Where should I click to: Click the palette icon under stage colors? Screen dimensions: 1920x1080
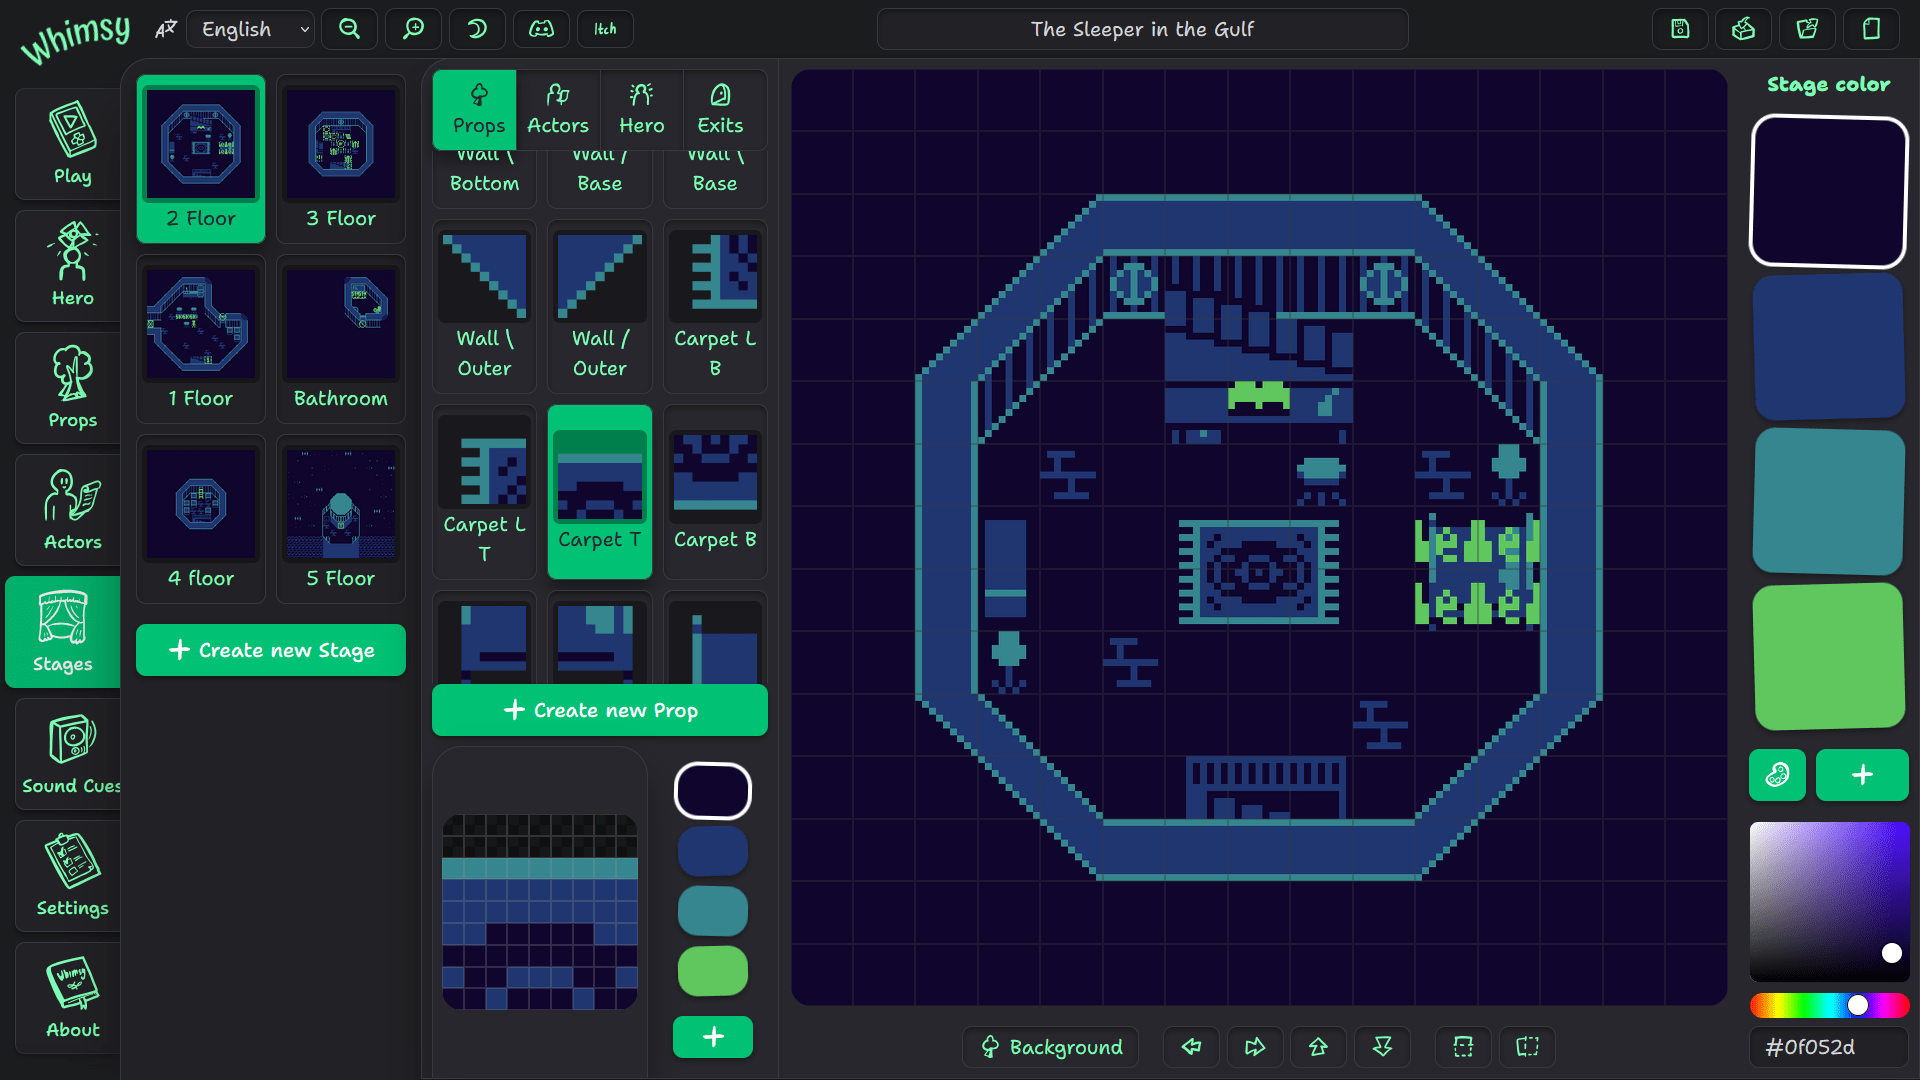tap(1777, 775)
